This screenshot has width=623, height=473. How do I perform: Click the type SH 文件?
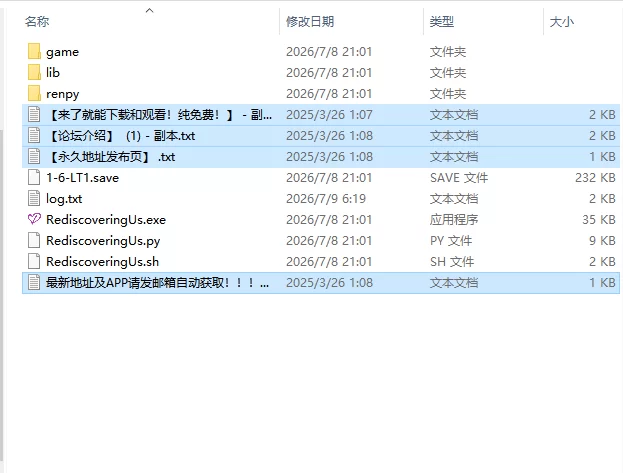[x=452, y=262]
